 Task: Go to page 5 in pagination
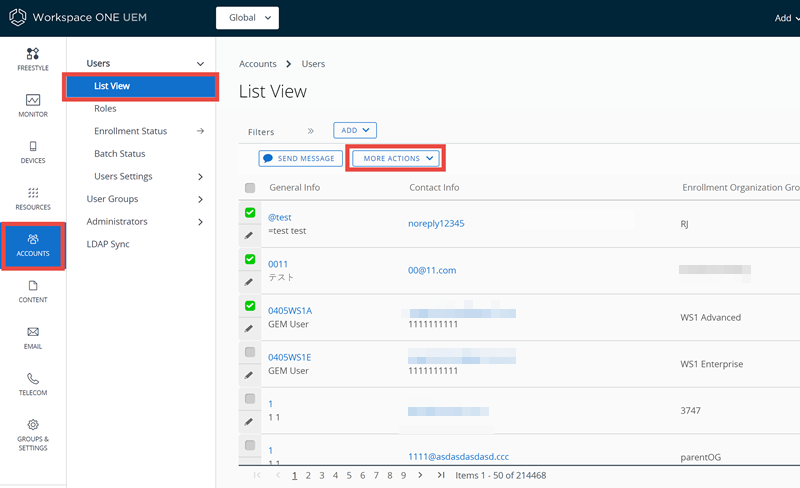(349, 475)
